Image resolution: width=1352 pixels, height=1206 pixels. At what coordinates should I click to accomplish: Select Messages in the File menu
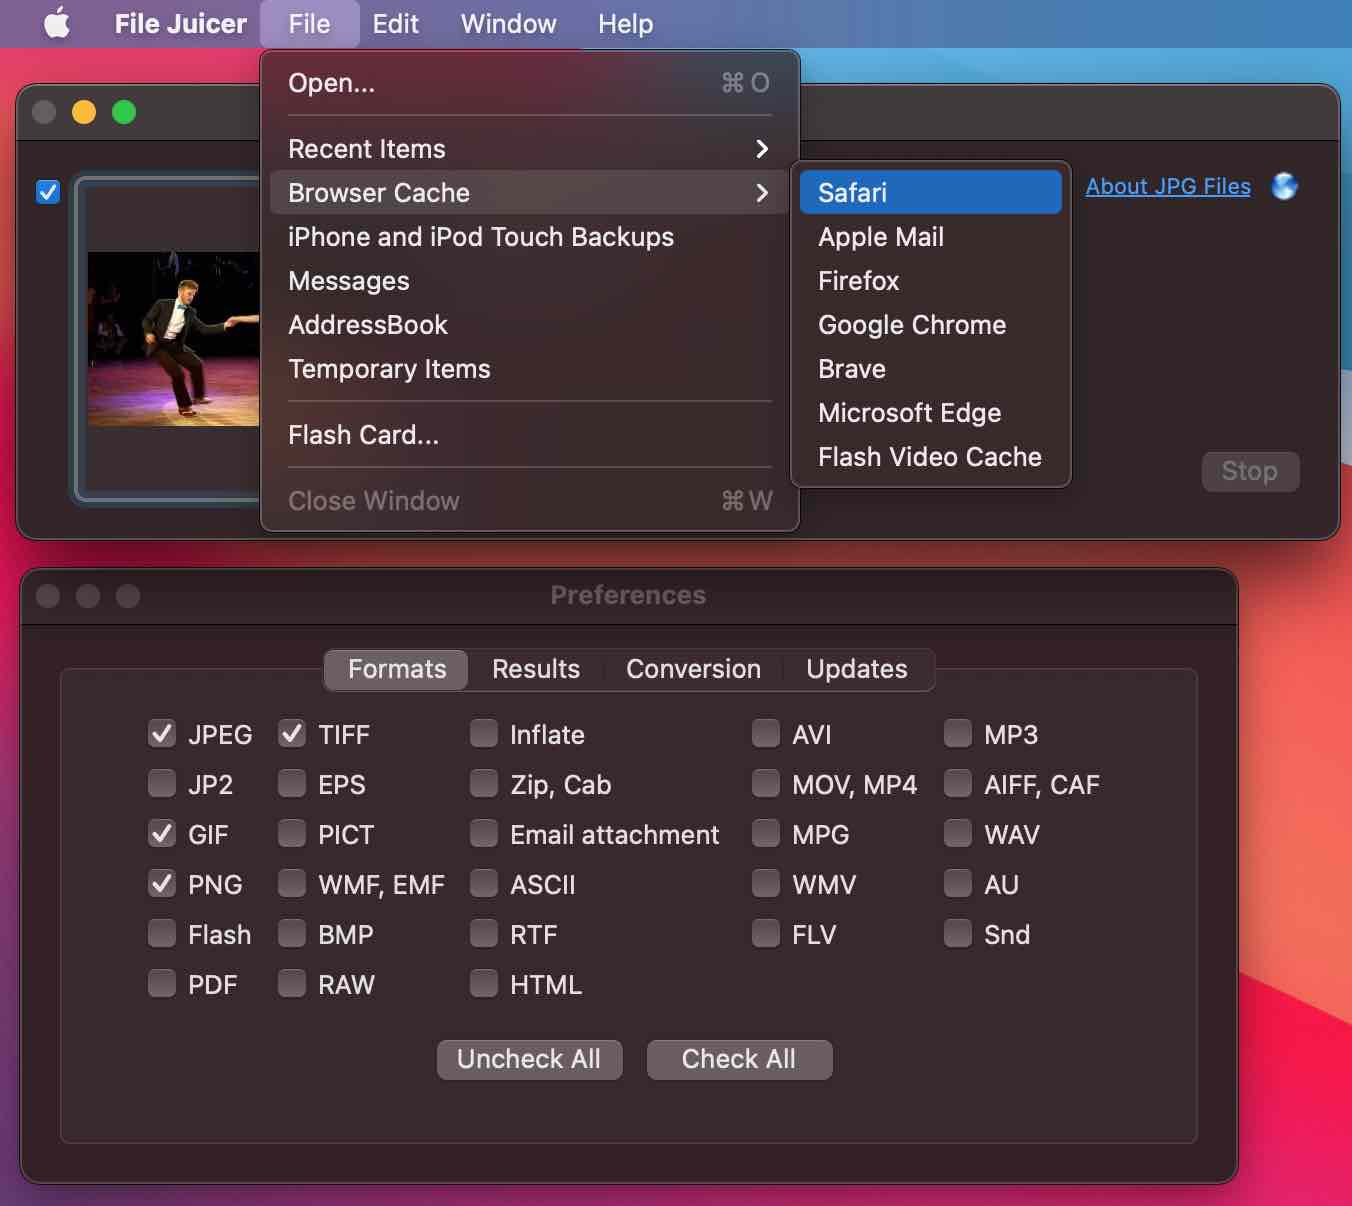coord(530,281)
